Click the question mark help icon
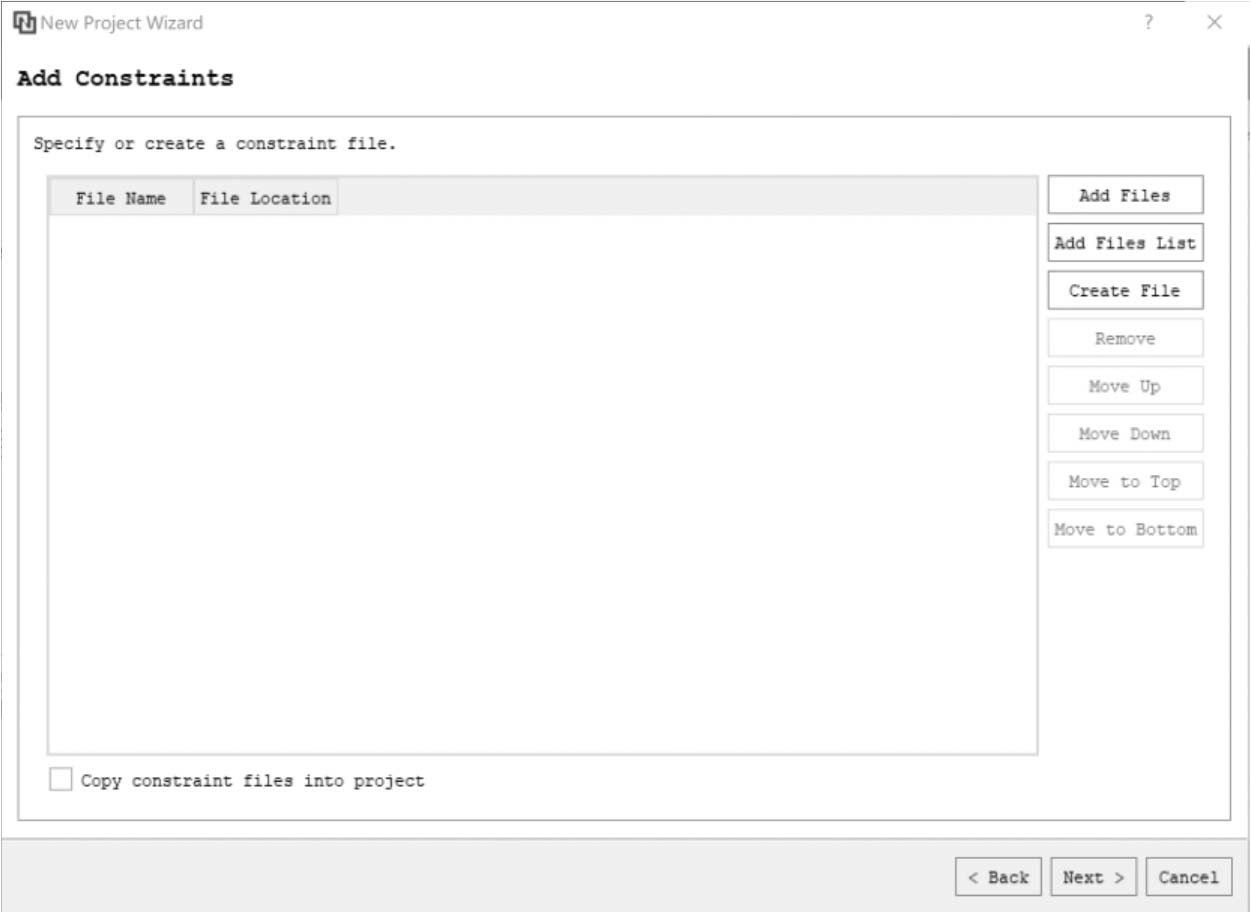 [x=1149, y=22]
